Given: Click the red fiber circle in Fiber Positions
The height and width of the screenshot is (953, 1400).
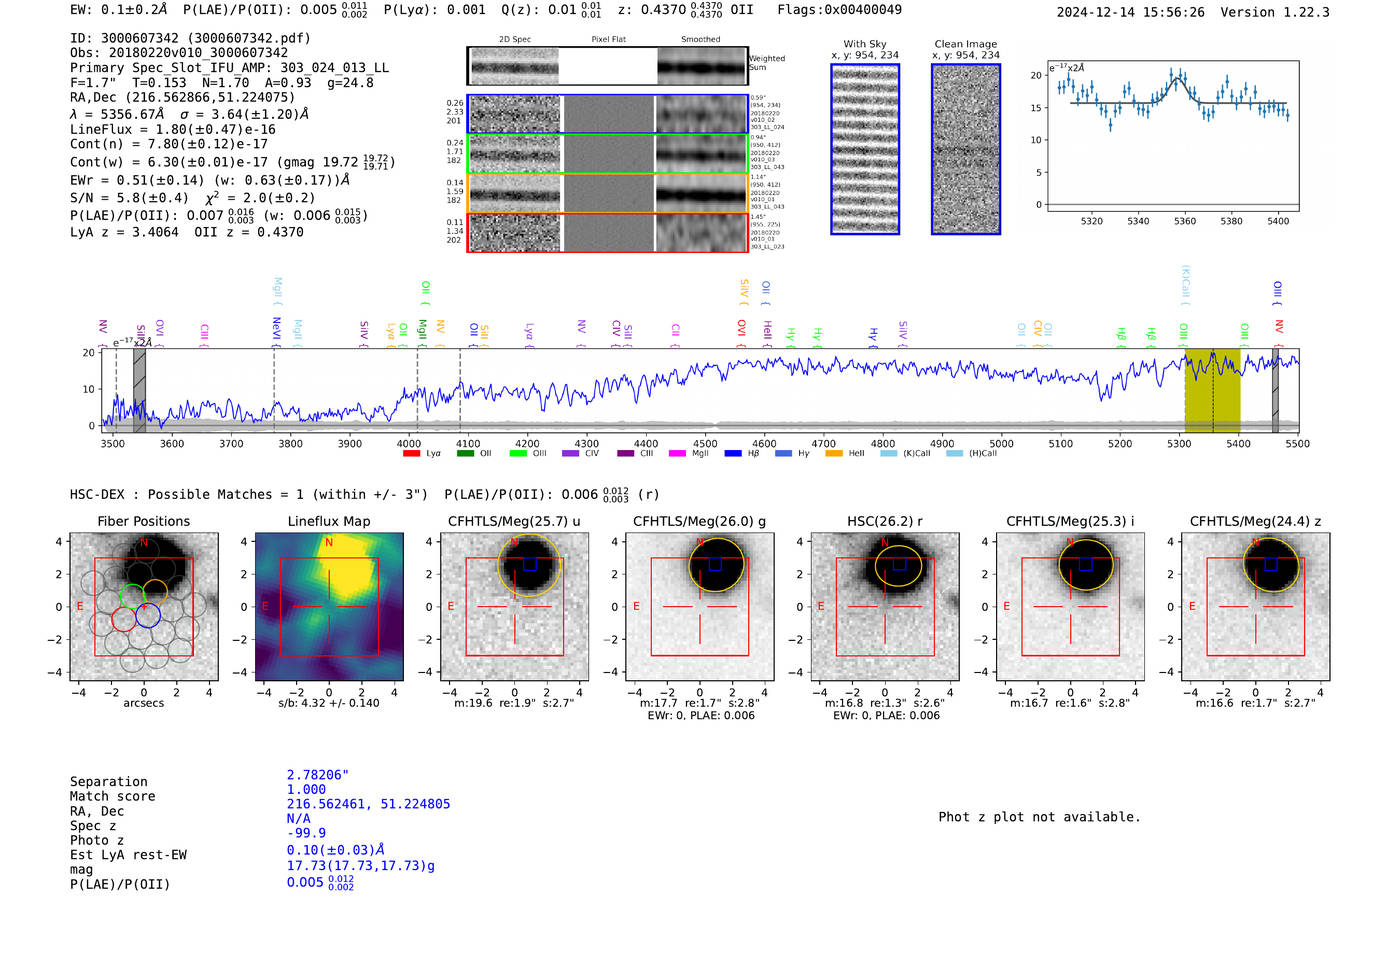Looking at the screenshot, I should [x=123, y=619].
